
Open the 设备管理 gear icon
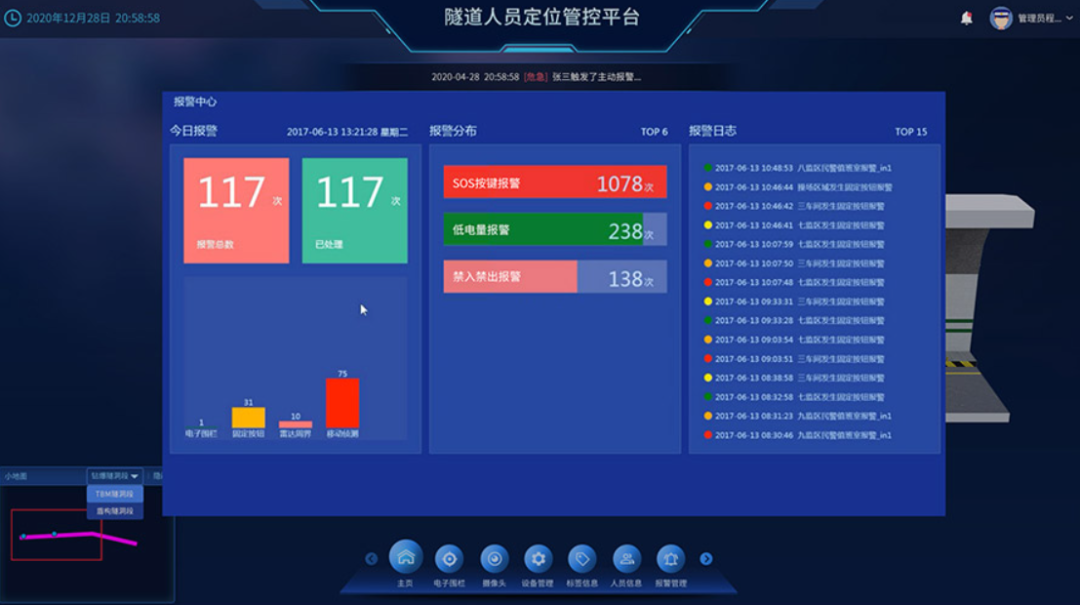pos(538,559)
